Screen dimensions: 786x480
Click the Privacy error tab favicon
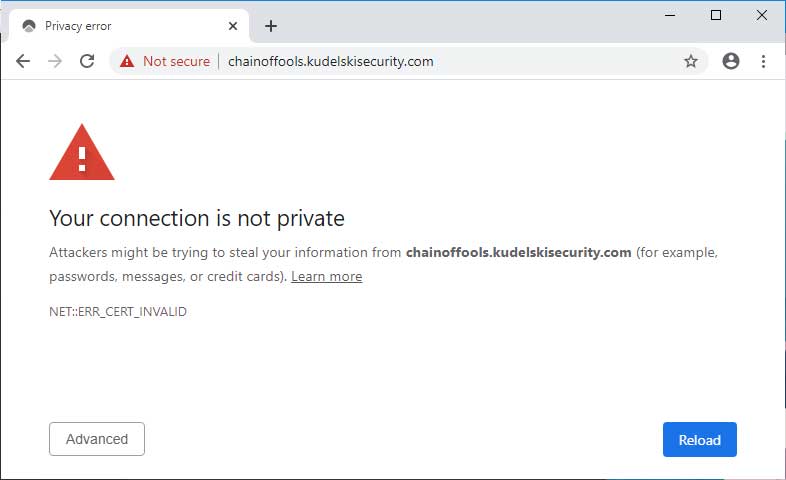click(29, 26)
